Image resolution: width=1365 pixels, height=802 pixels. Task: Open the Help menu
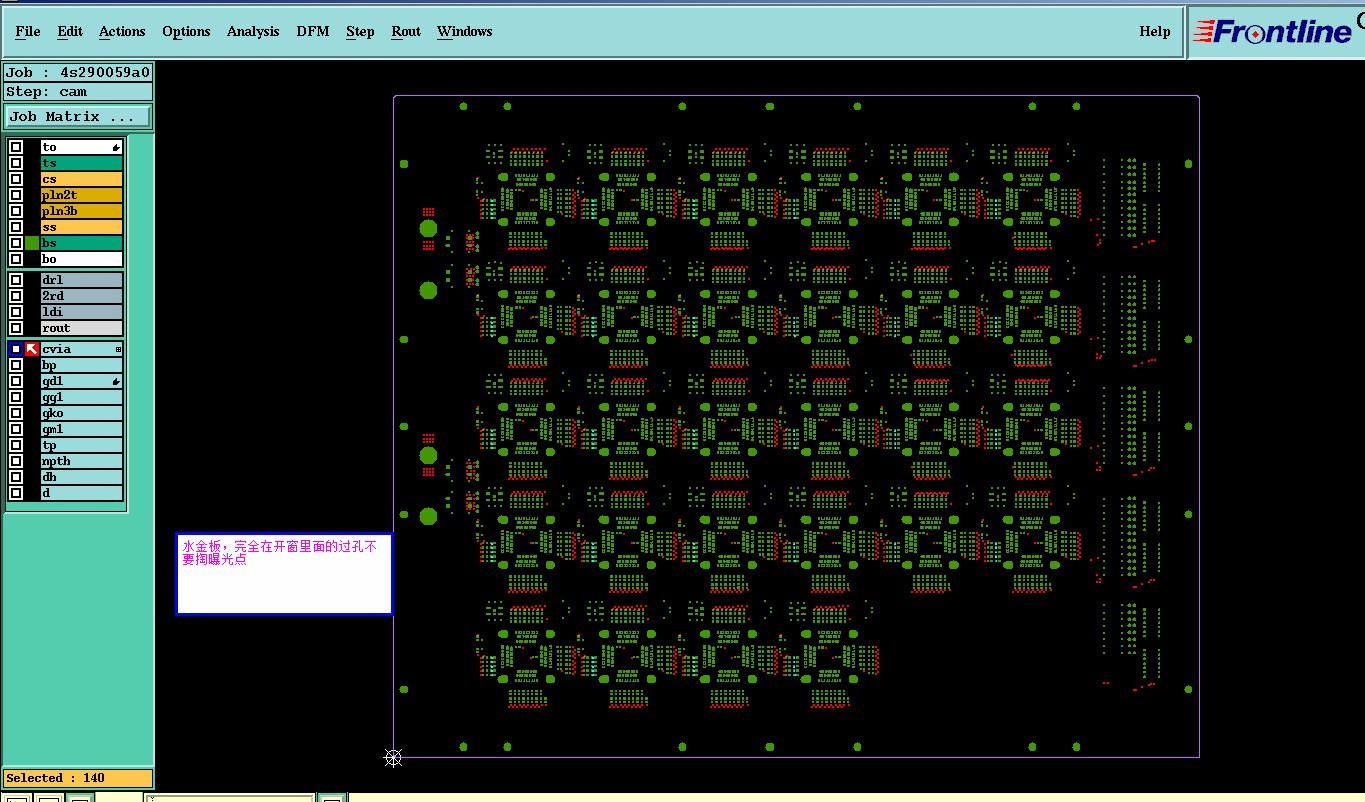1155,31
